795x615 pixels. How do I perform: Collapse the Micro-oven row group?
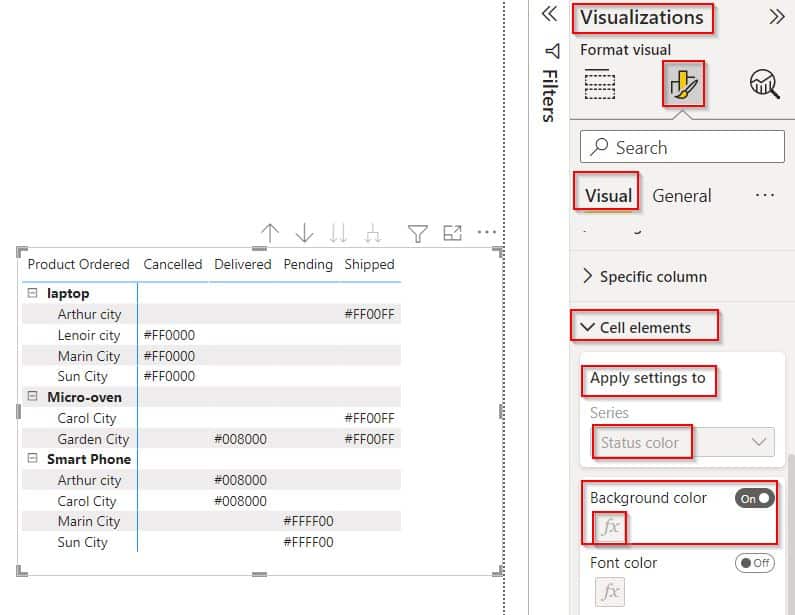point(32,396)
